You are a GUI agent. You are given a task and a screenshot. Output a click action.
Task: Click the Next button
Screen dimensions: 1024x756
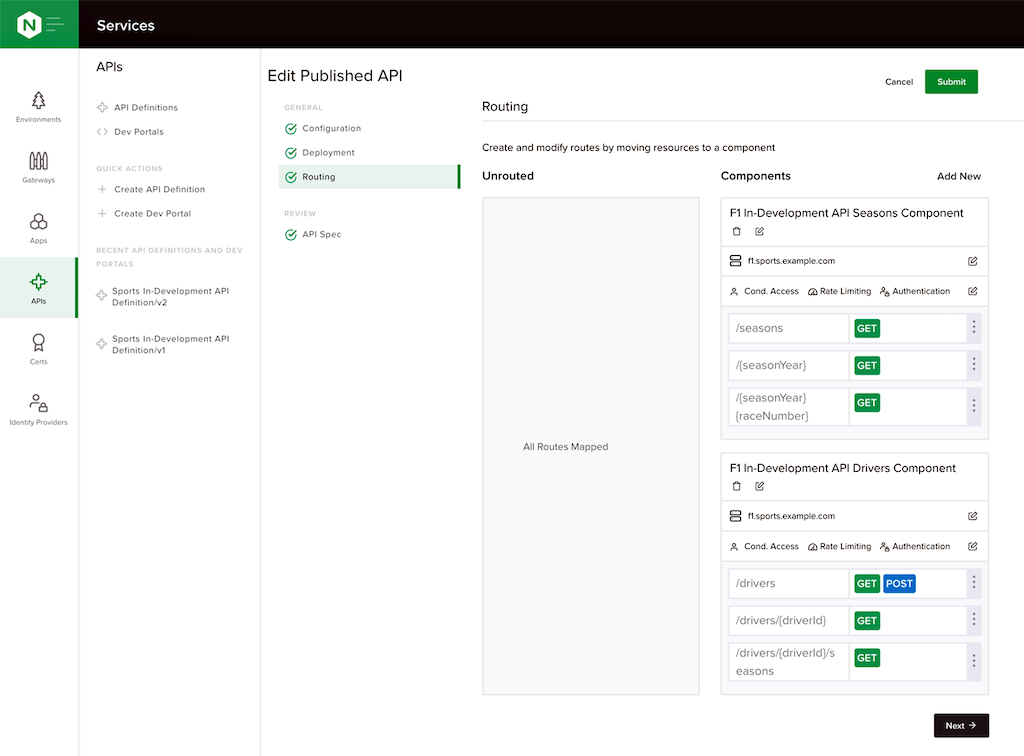point(961,725)
